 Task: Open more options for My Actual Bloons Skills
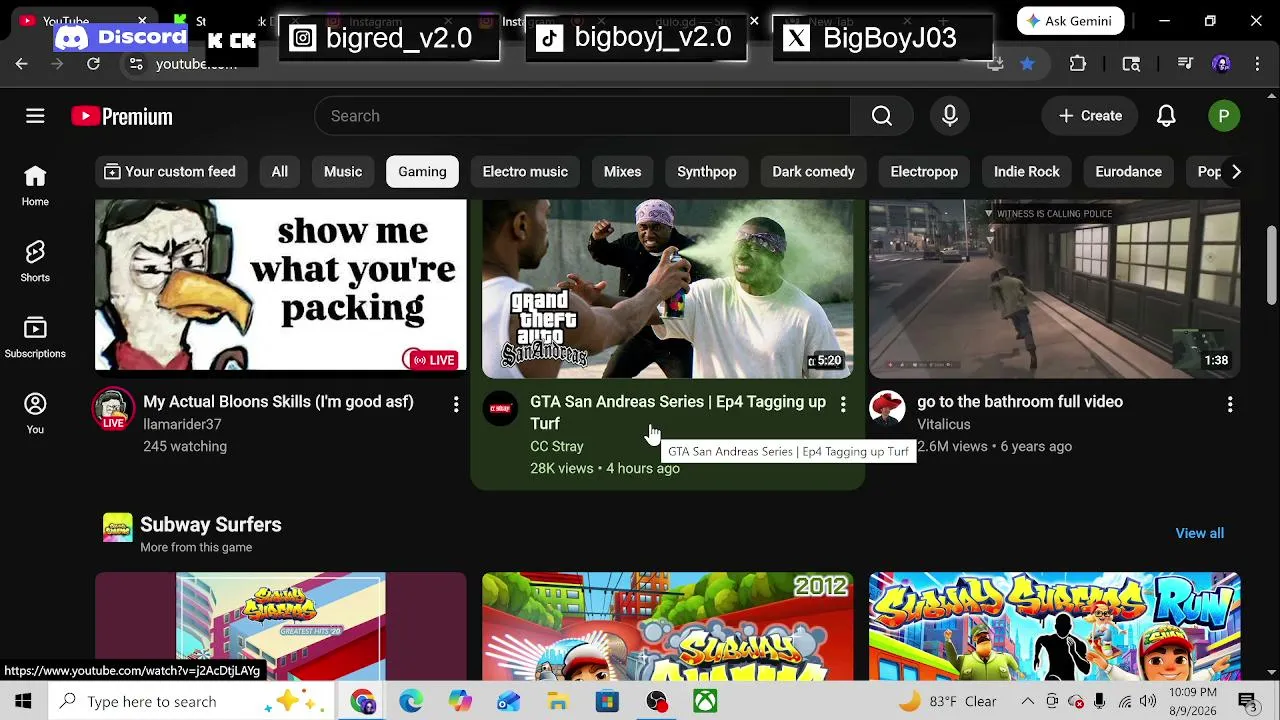456,404
